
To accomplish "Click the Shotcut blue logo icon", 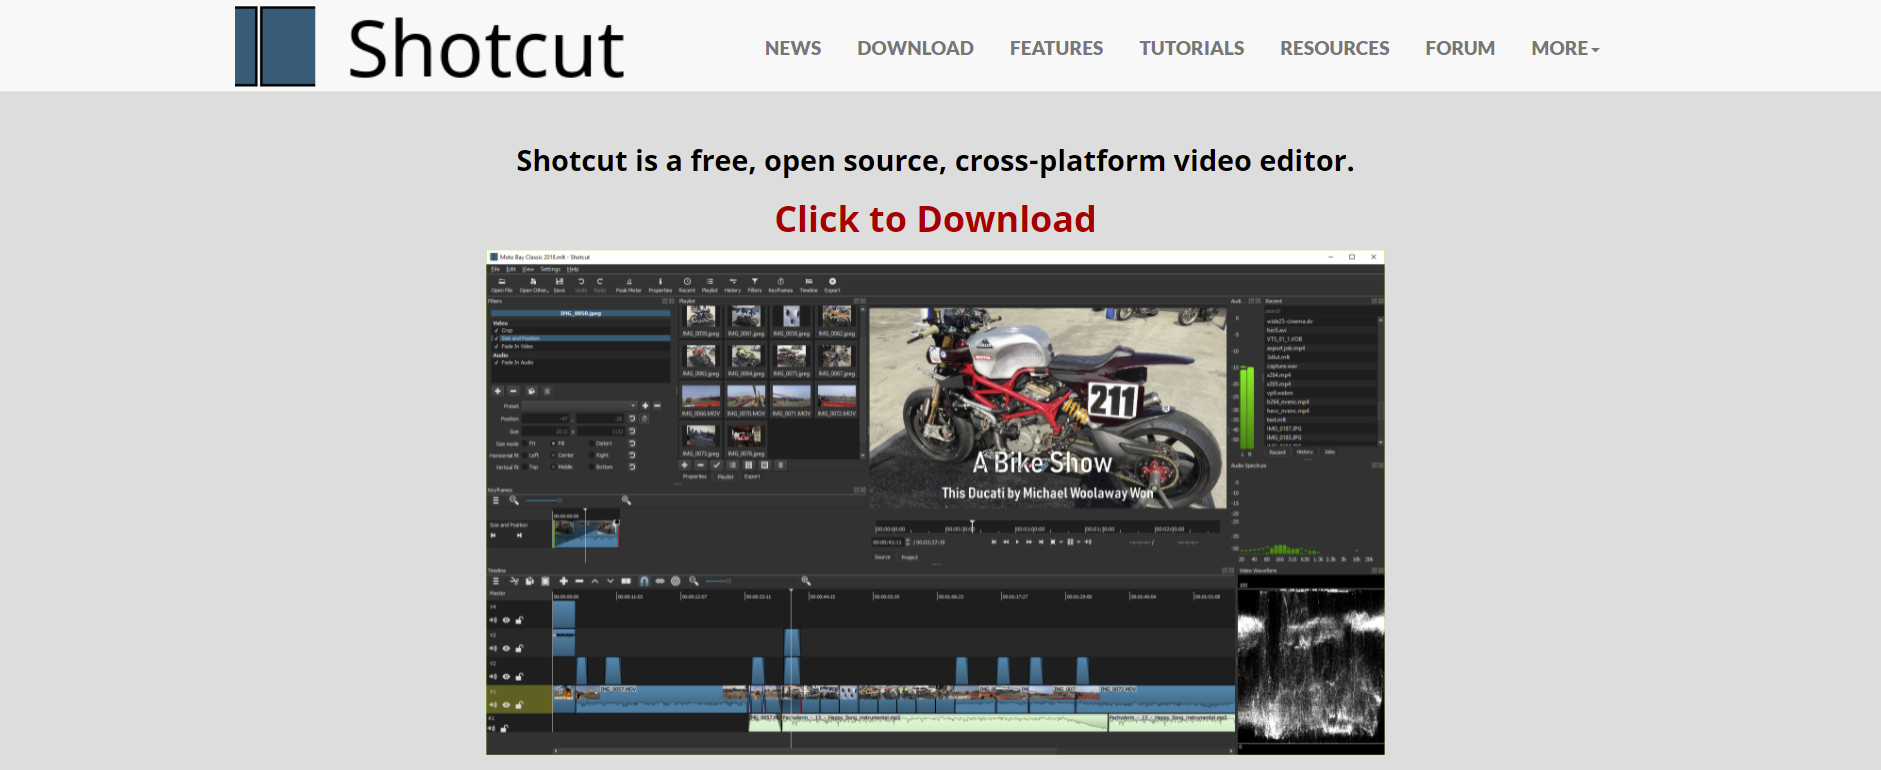I will 275,46.
